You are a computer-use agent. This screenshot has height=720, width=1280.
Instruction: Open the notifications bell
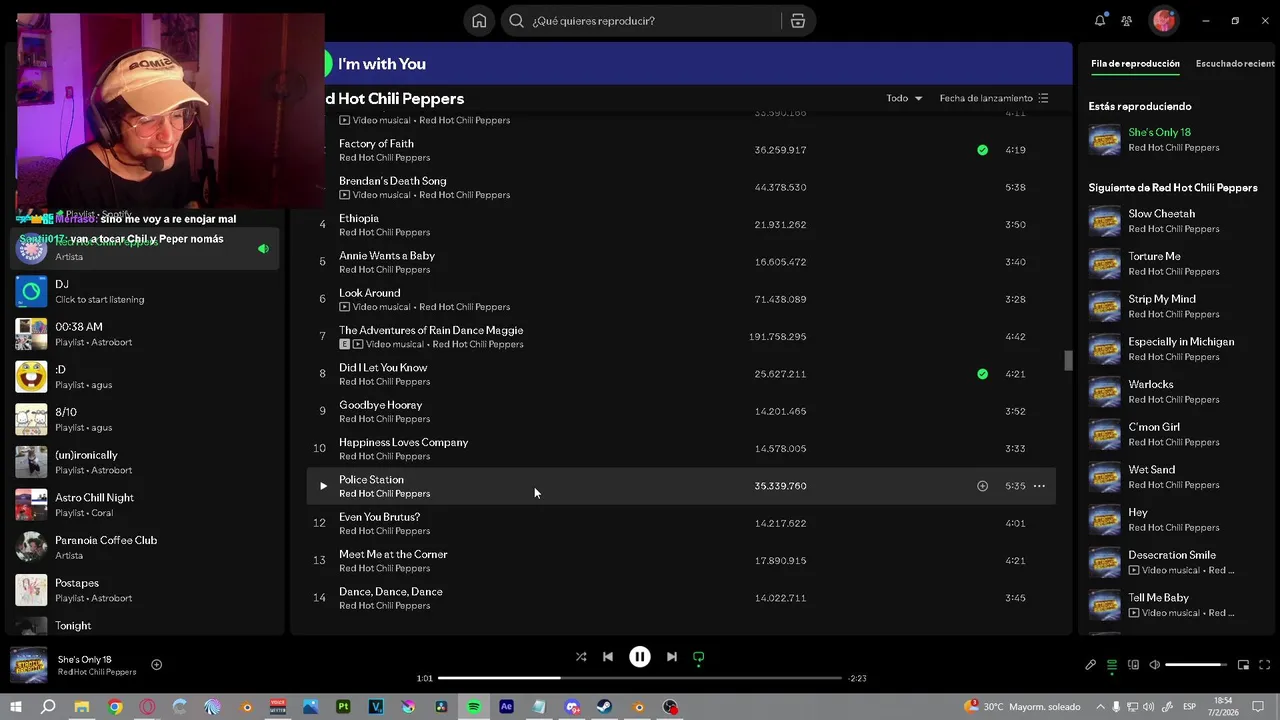point(1100,21)
